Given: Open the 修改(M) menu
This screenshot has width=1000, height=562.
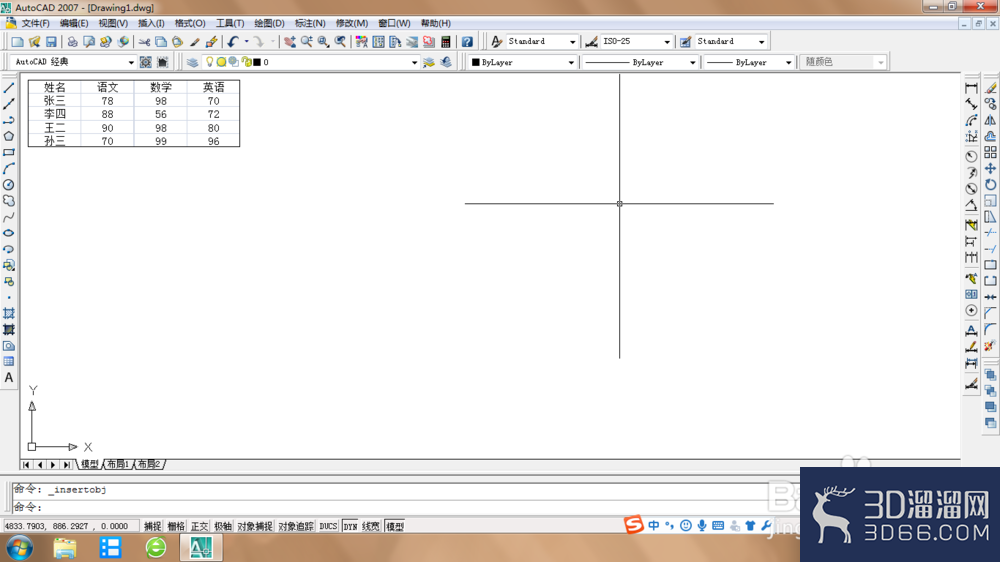Looking at the screenshot, I should tap(351, 23).
